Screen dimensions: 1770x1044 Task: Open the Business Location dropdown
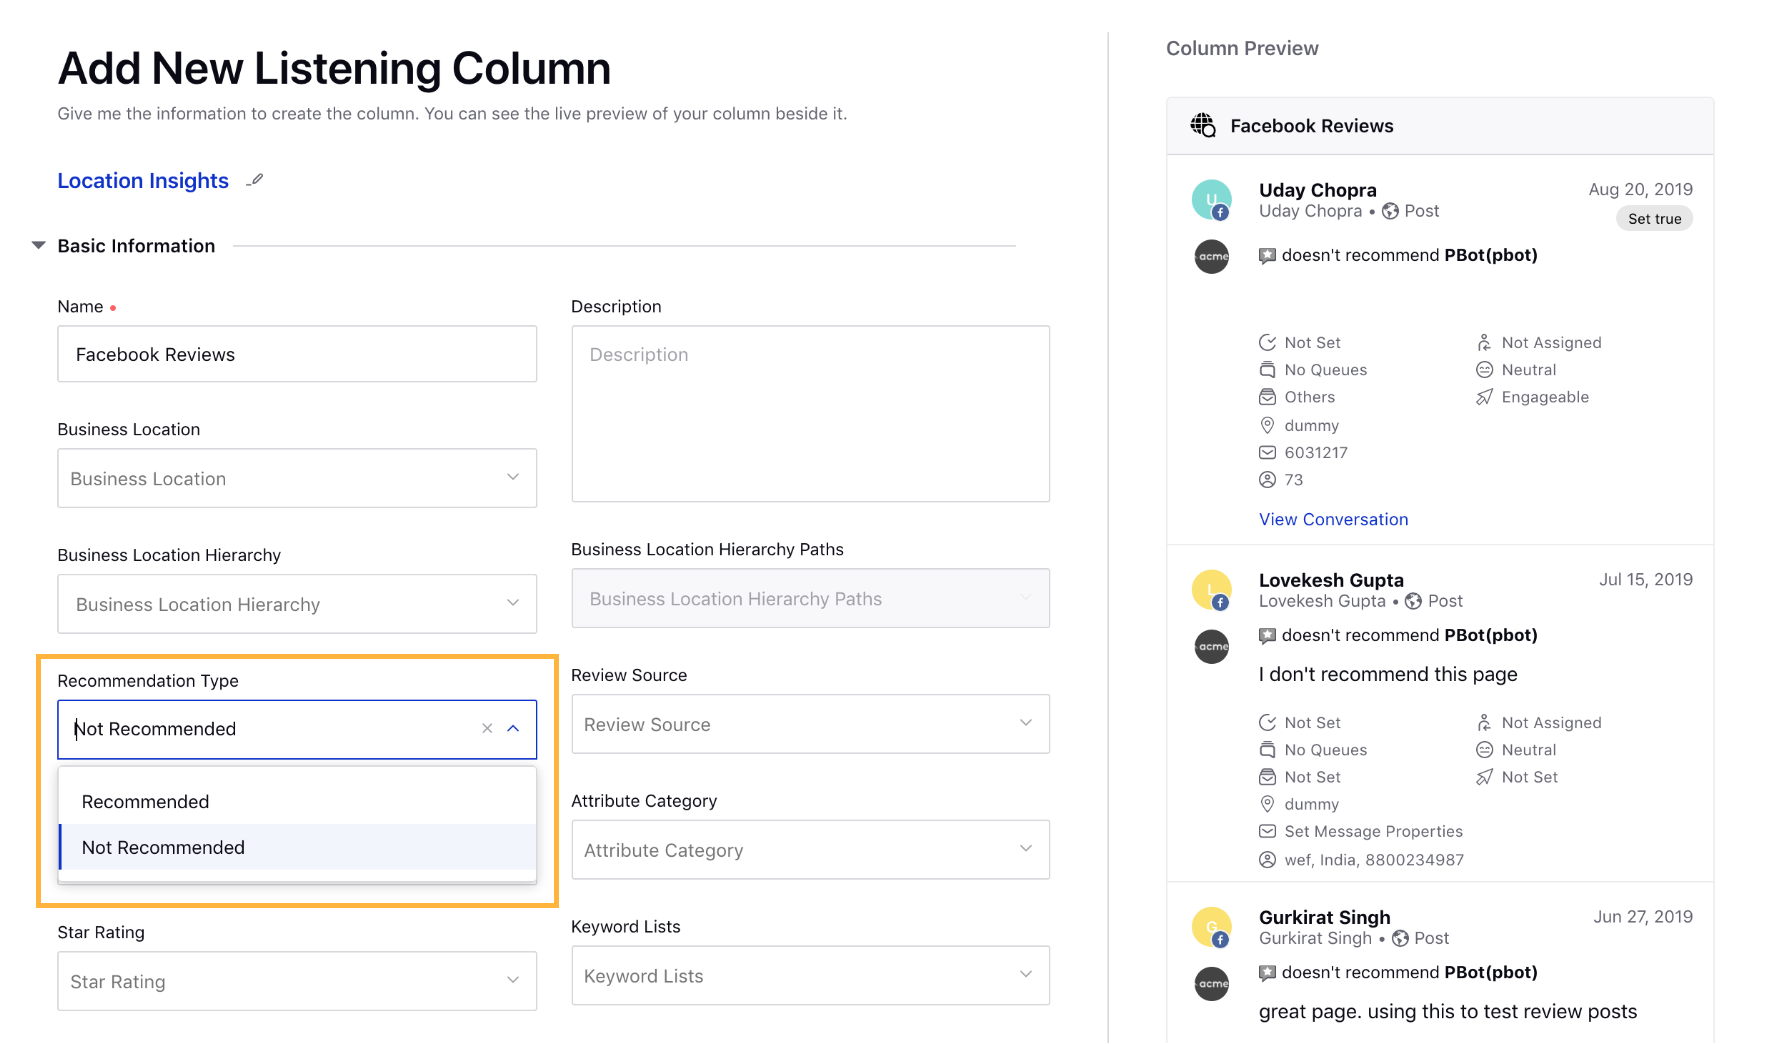[297, 478]
